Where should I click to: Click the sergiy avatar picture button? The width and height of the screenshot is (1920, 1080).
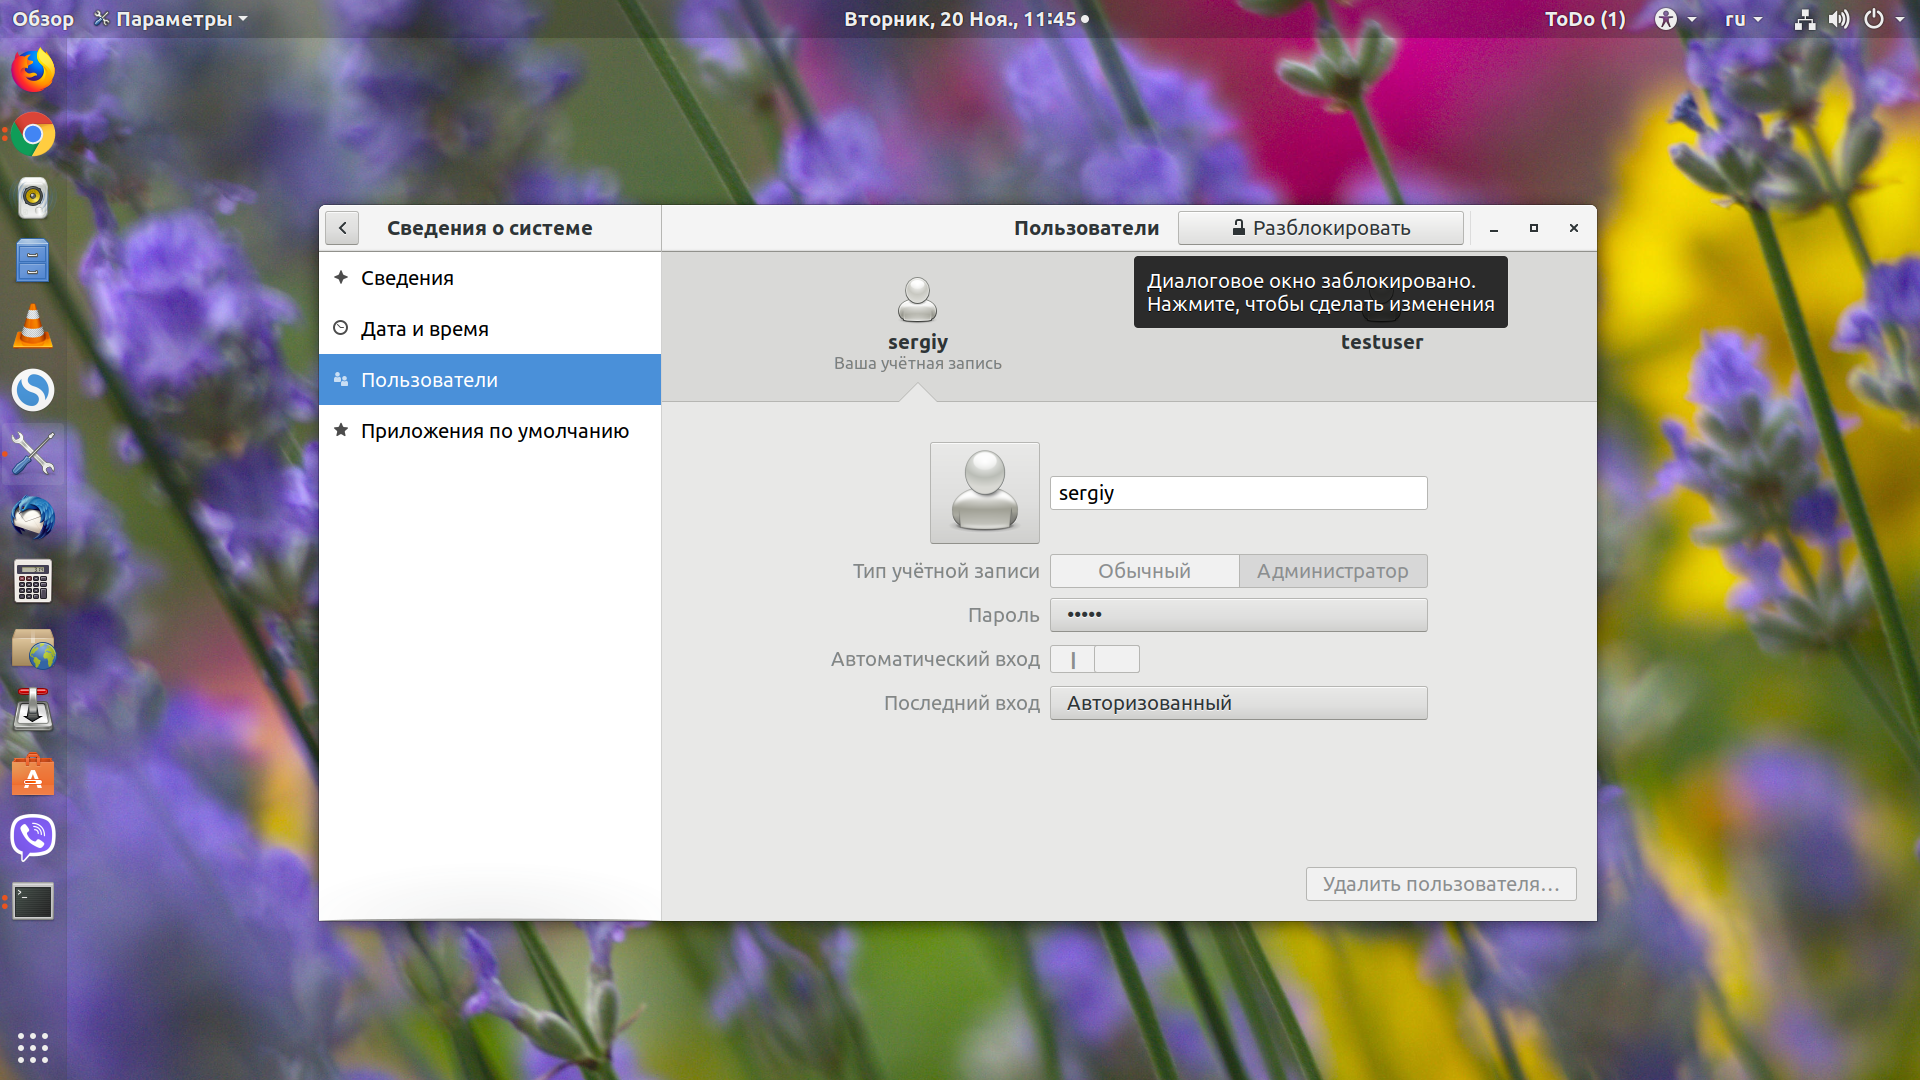click(984, 493)
